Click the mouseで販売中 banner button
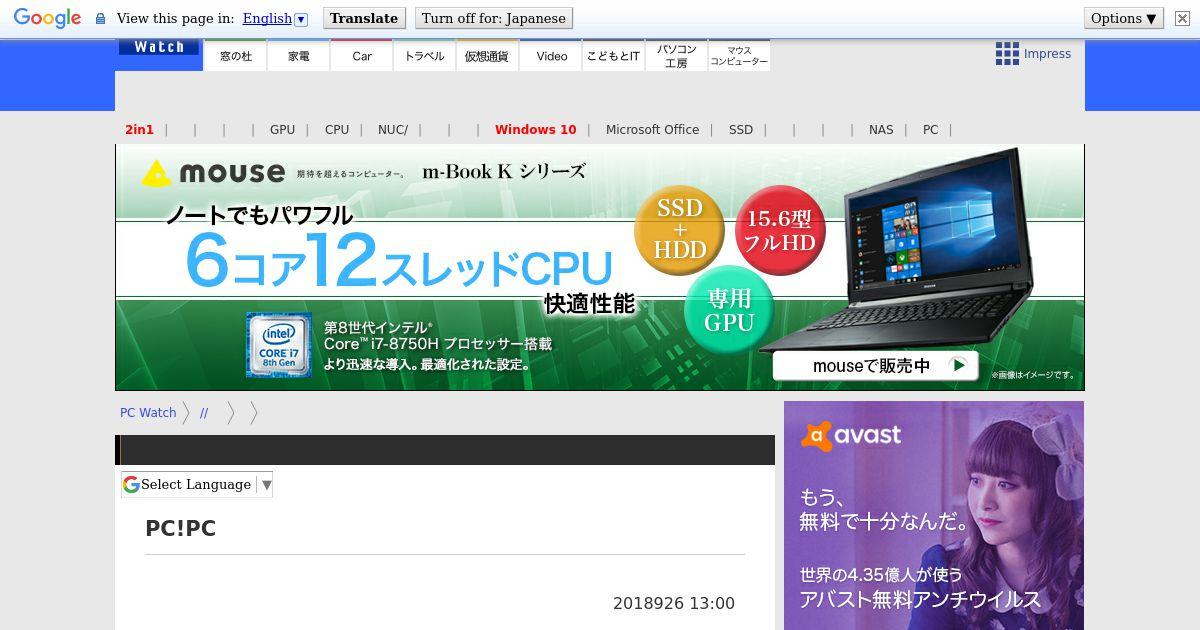 (875, 365)
